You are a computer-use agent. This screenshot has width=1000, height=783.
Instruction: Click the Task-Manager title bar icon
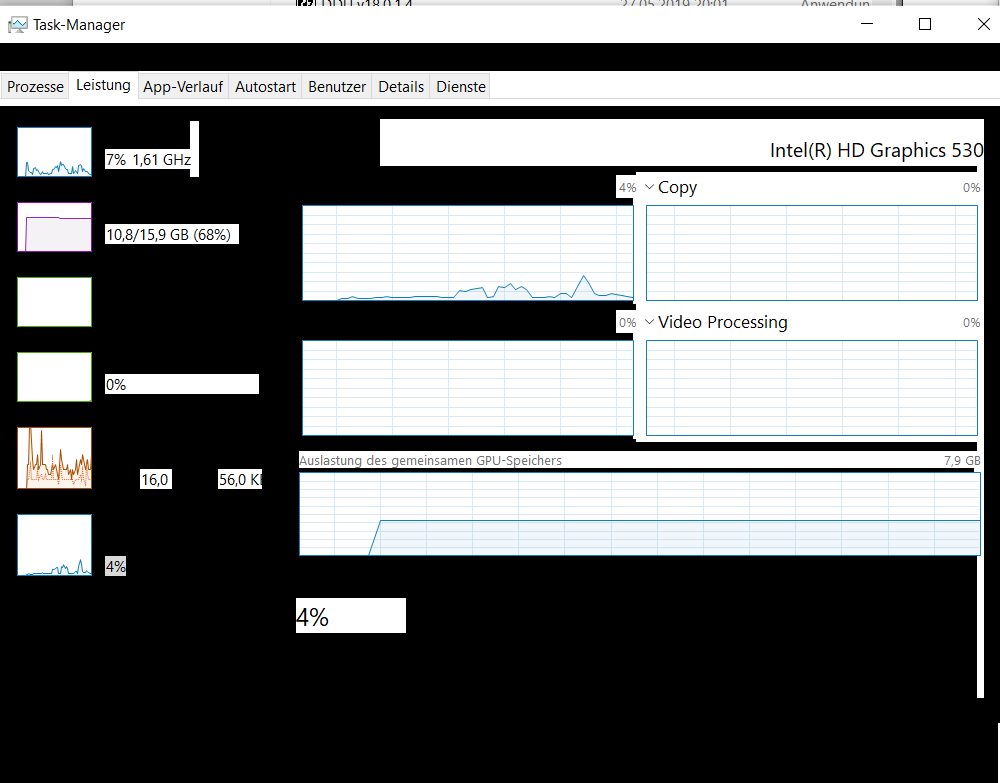pyautogui.click(x=17, y=25)
